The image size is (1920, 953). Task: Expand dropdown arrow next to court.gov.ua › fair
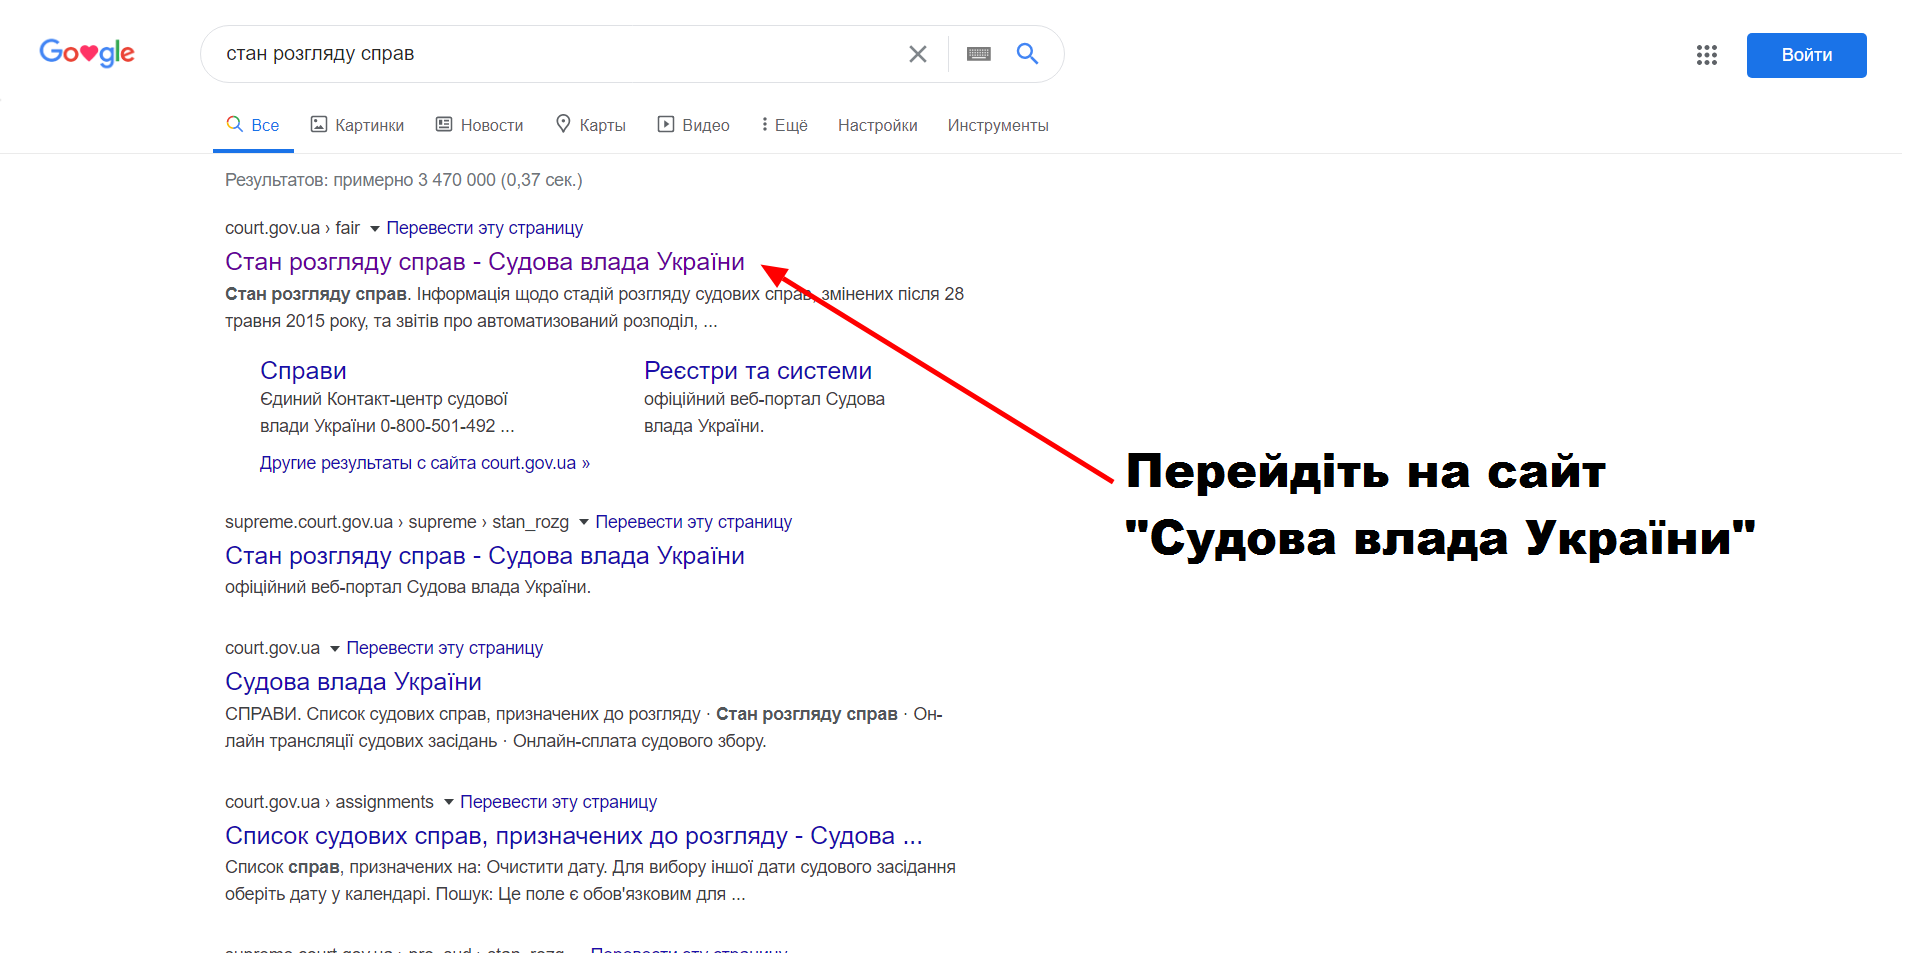(374, 229)
